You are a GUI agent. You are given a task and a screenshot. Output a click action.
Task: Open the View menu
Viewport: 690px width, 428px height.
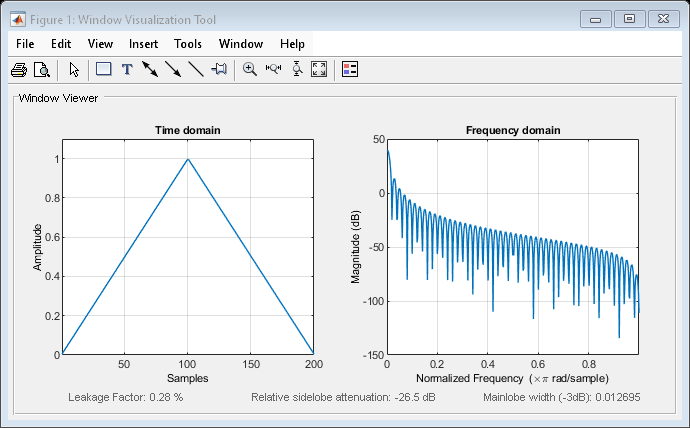pyautogui.click(x=100, y=44)
